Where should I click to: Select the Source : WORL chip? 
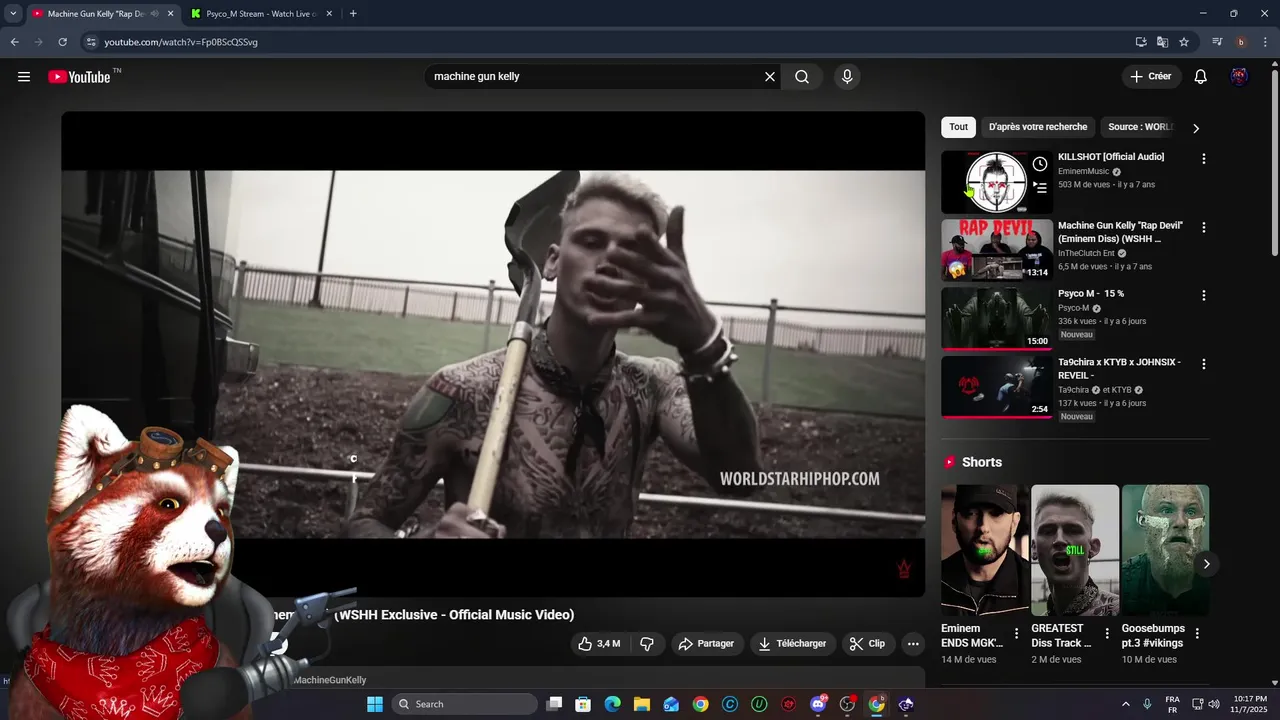coord(1140,127)
